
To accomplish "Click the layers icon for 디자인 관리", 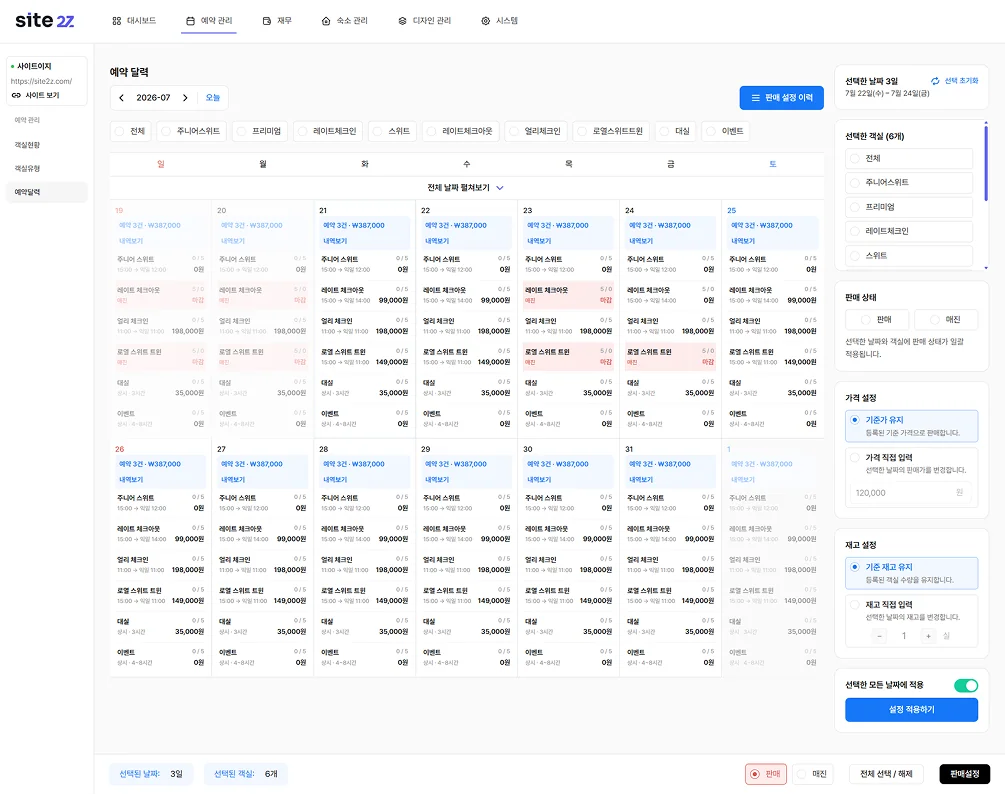I will [x=402, y=21].
